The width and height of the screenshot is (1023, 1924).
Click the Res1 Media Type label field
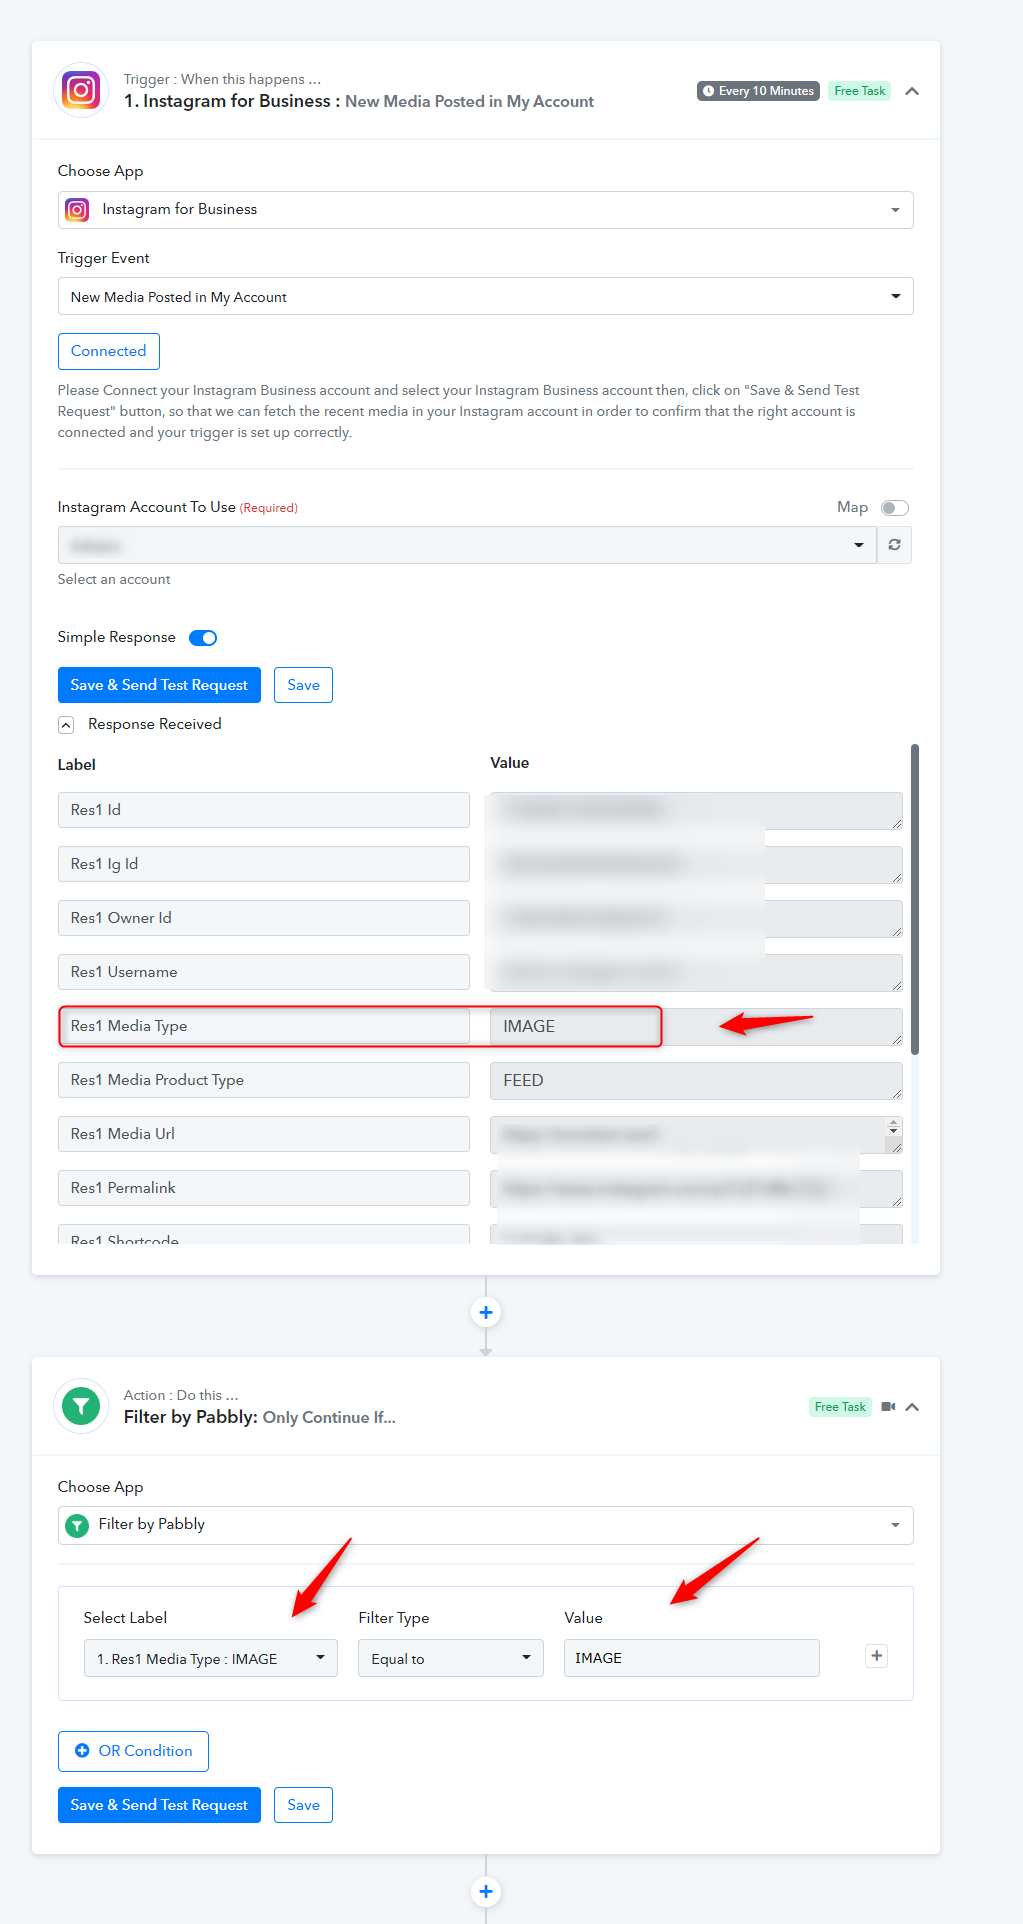coord(264,1026)
